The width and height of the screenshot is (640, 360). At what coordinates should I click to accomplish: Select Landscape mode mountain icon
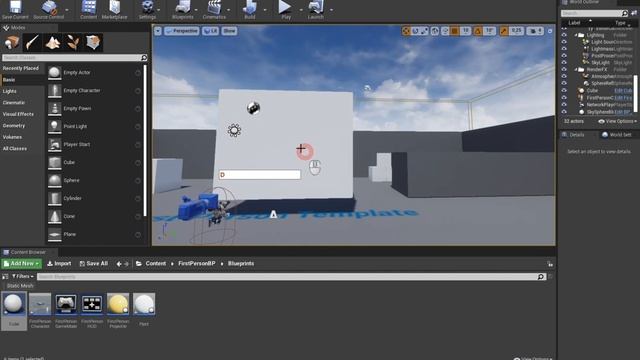click(x=53, y=42)
